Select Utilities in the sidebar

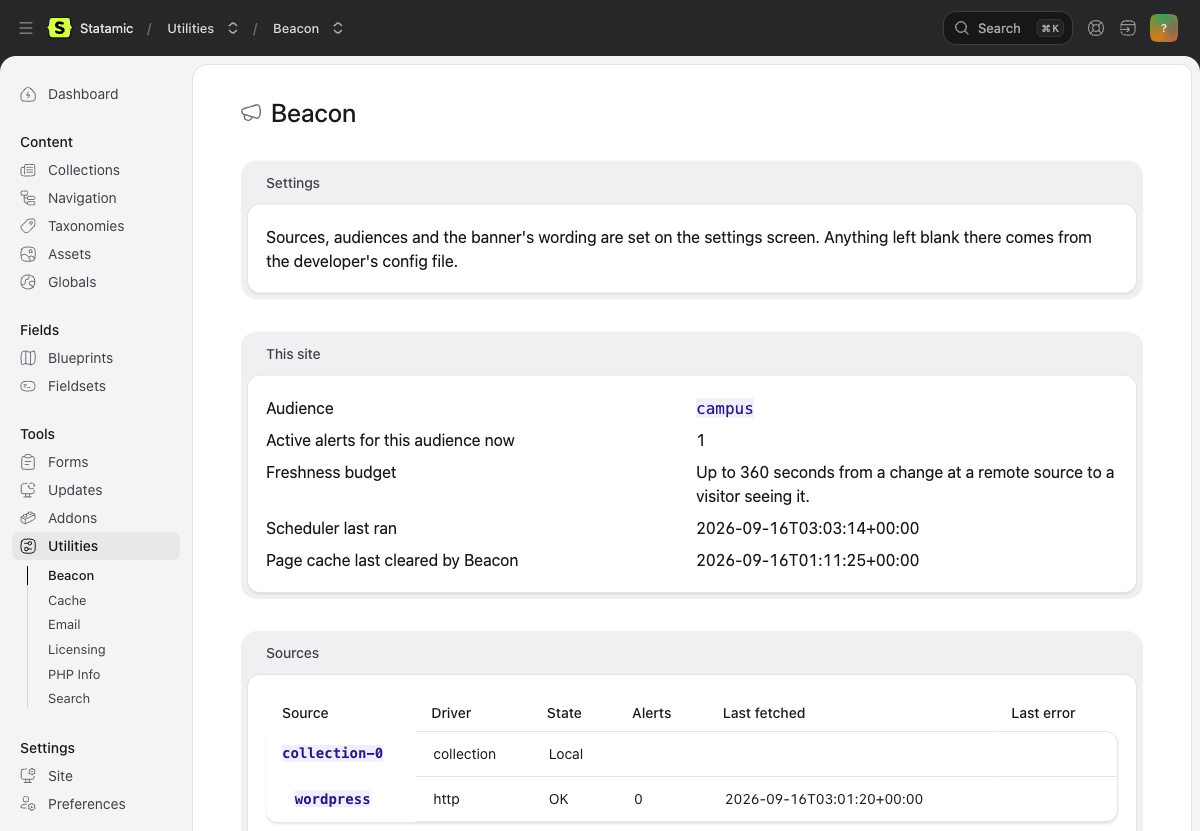[96, 546]
